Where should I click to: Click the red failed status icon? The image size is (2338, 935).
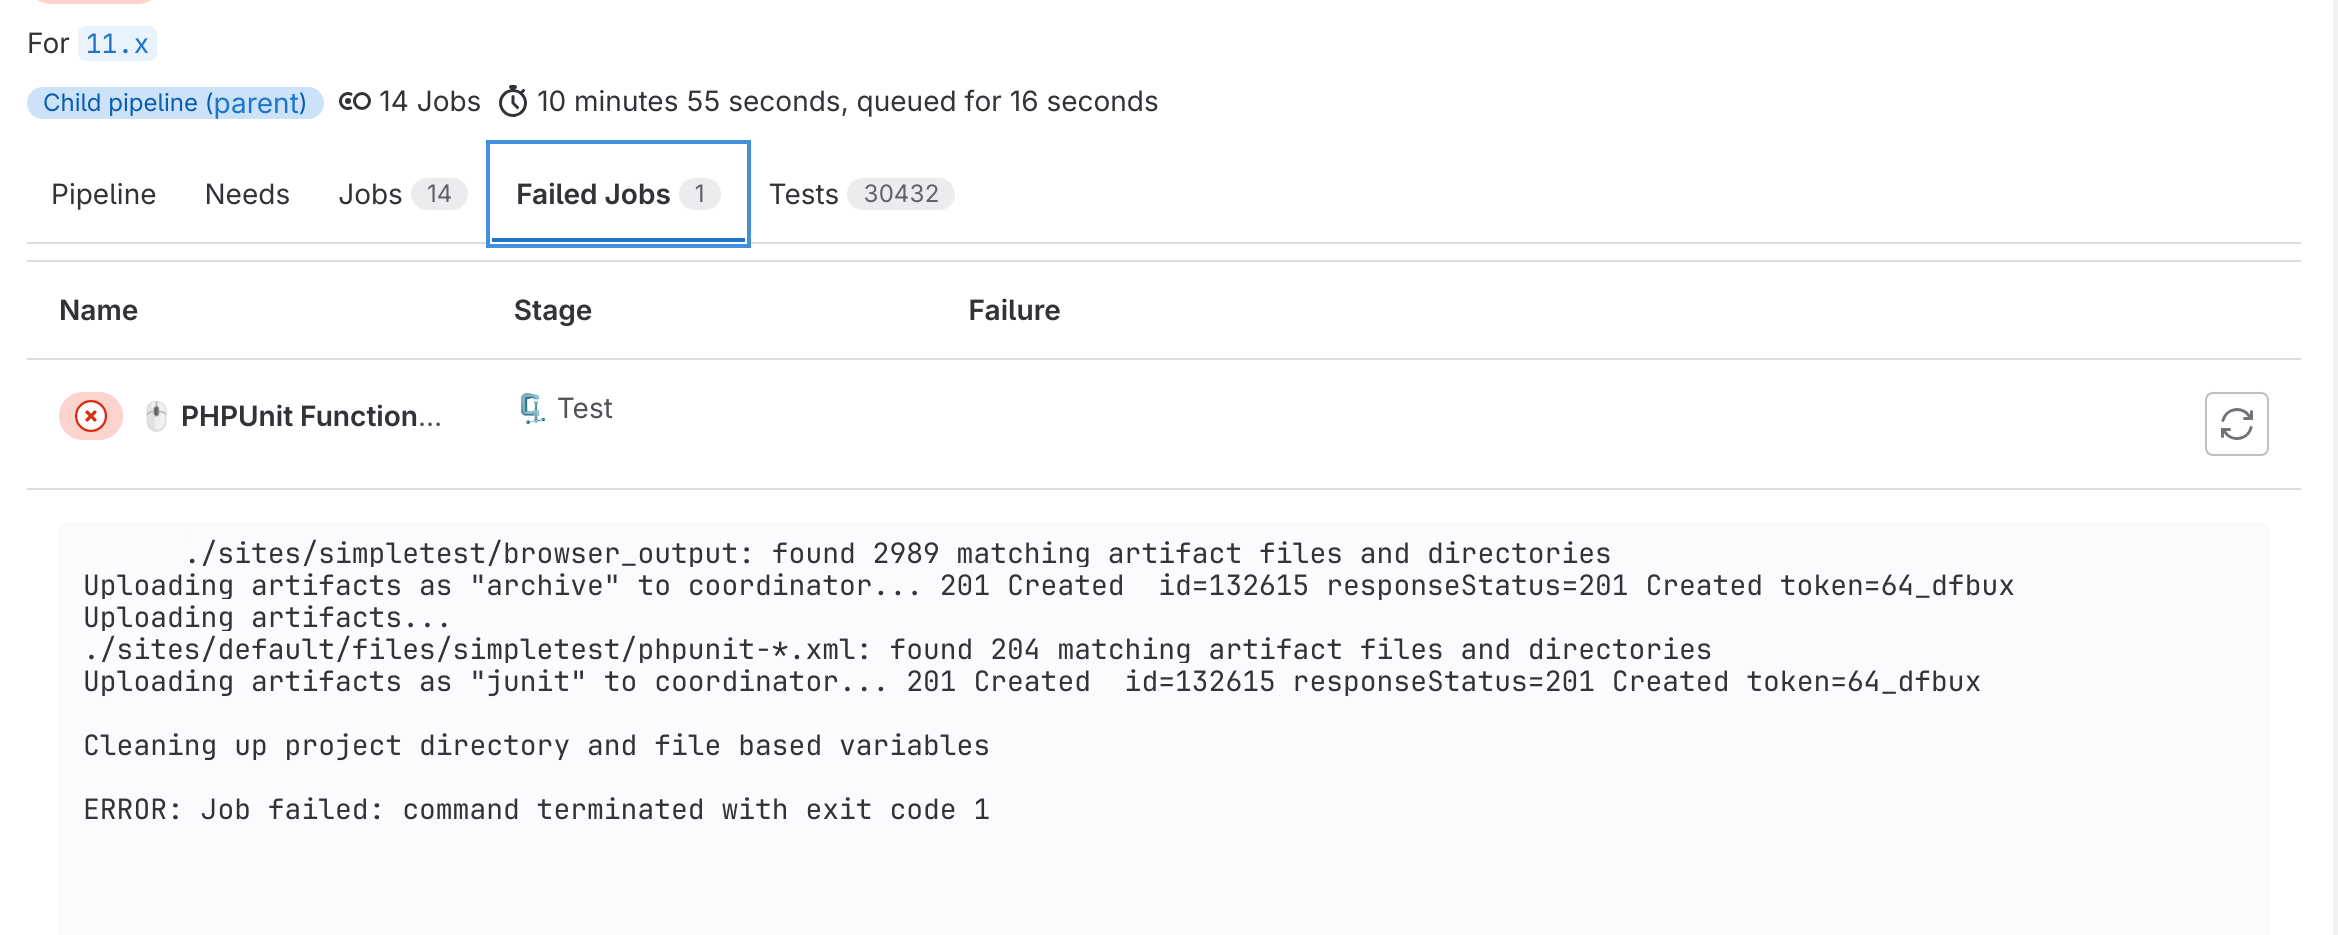[91, 416]
